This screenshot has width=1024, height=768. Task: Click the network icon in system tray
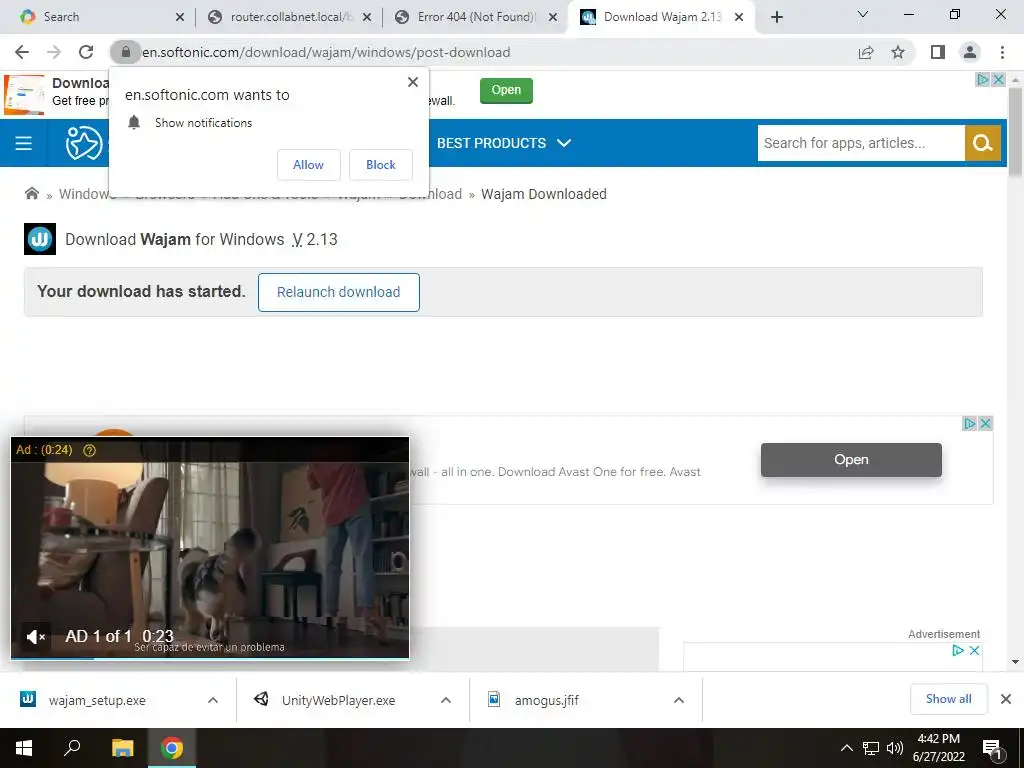[x=871, y=748]
